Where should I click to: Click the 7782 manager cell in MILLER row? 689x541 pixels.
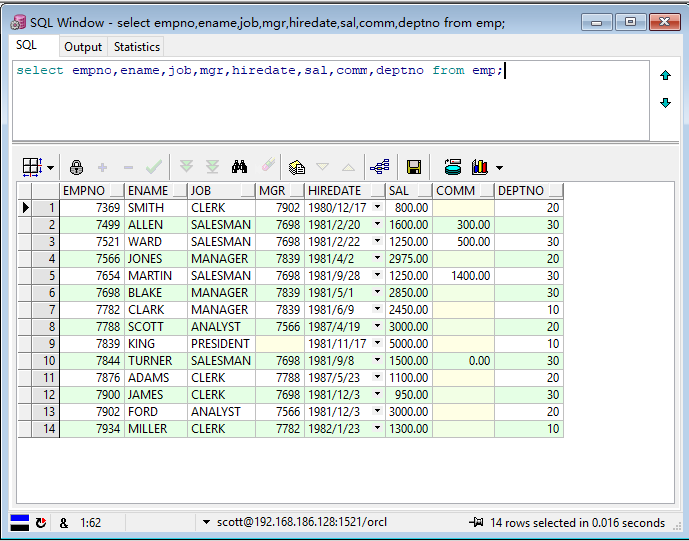(280, 428)
